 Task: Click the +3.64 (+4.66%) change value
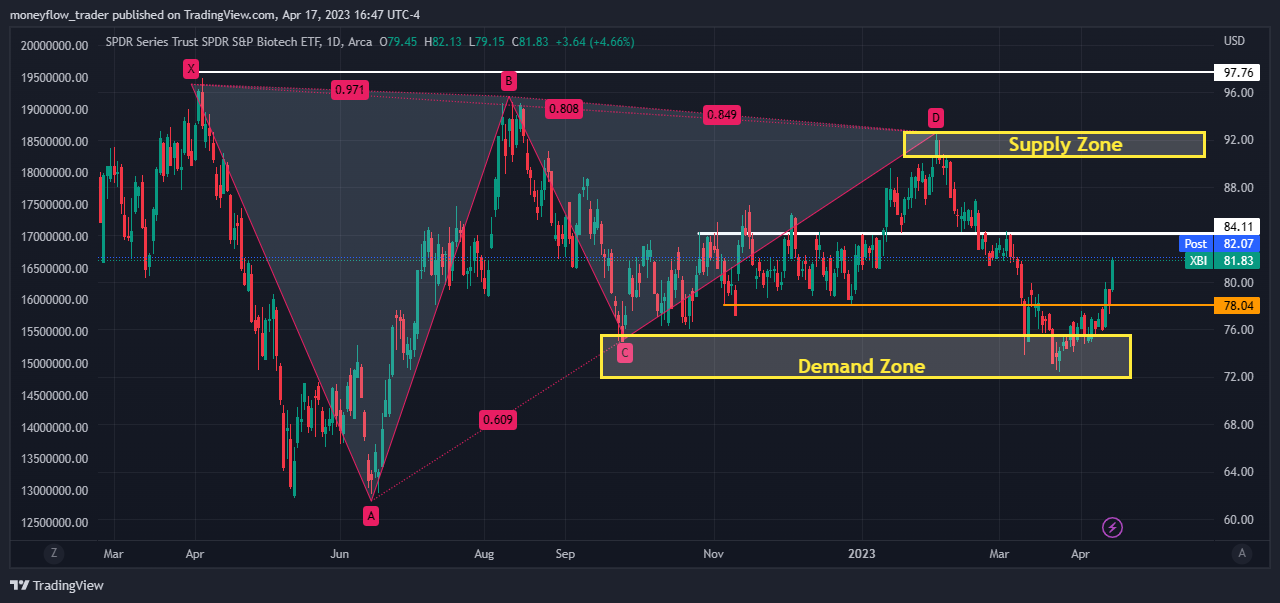click(x=595, y=42)
